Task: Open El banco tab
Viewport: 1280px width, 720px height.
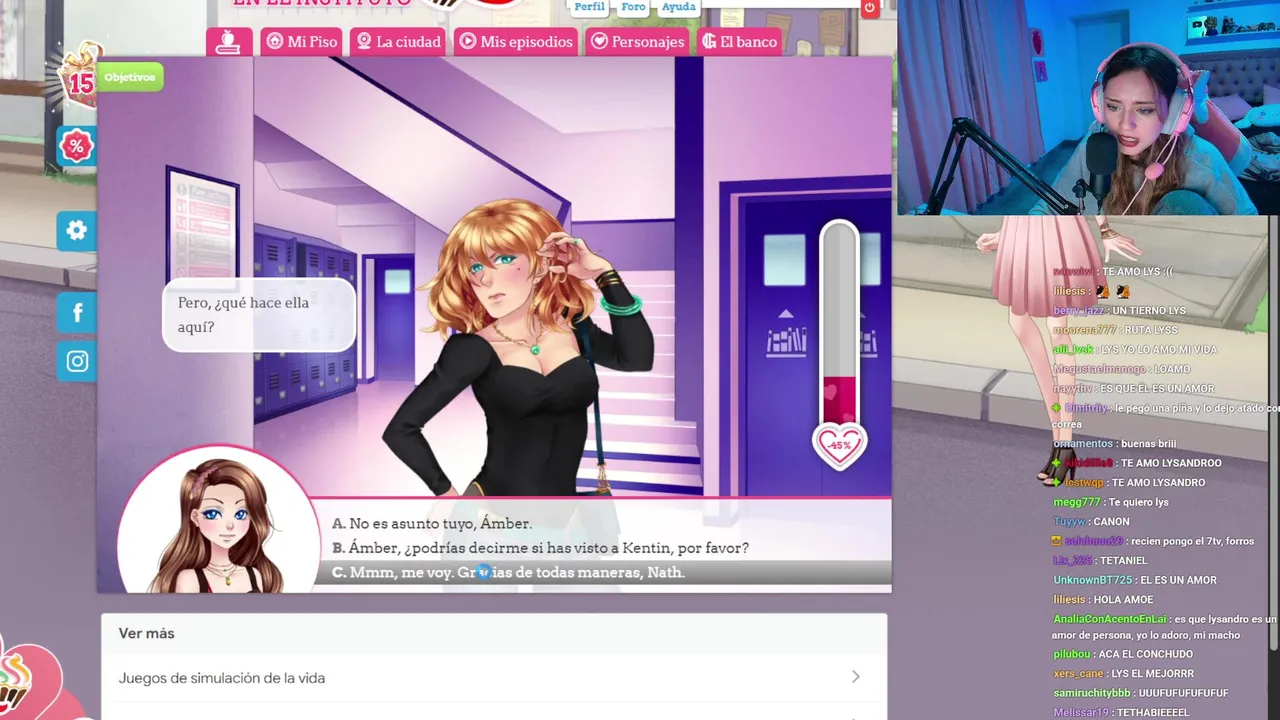Action: (739, 41)
